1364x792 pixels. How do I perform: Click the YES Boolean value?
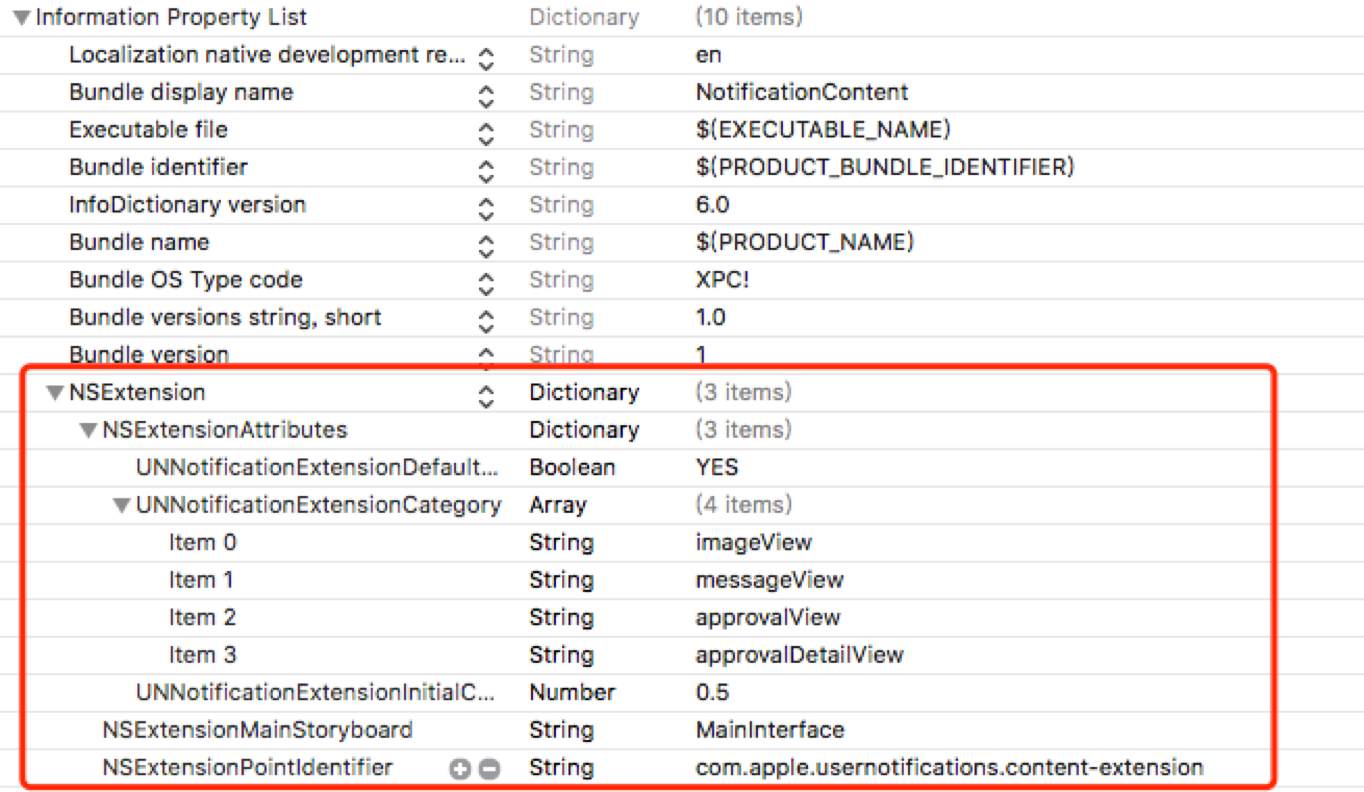click(716, 468)
